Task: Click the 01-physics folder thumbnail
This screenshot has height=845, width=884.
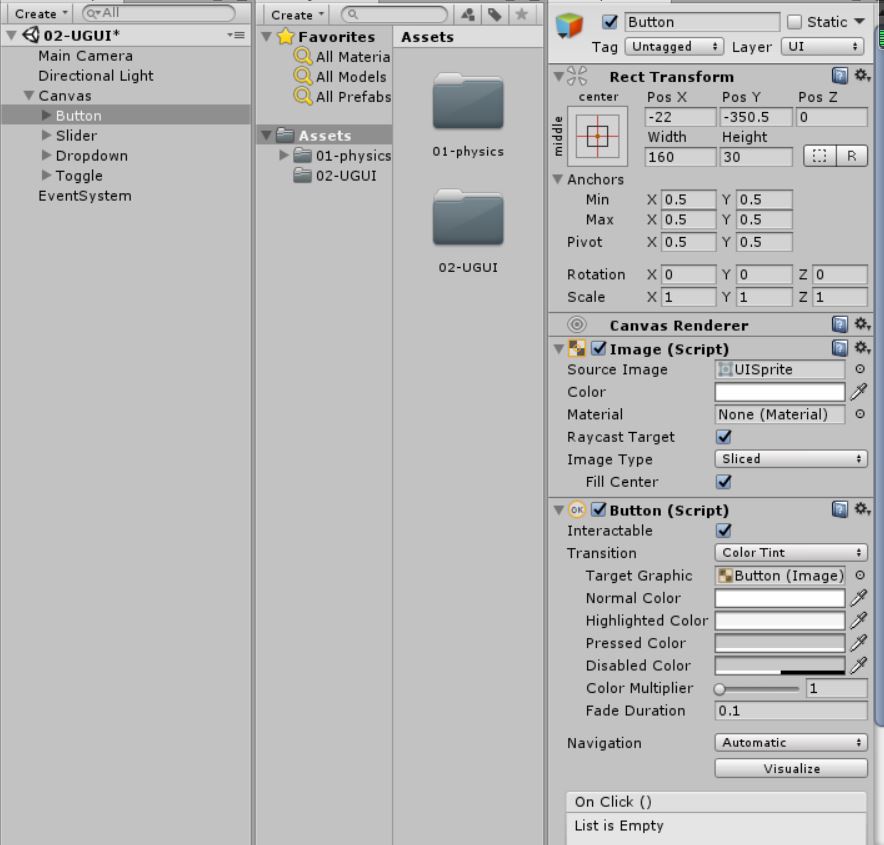Action: point(468,101)
